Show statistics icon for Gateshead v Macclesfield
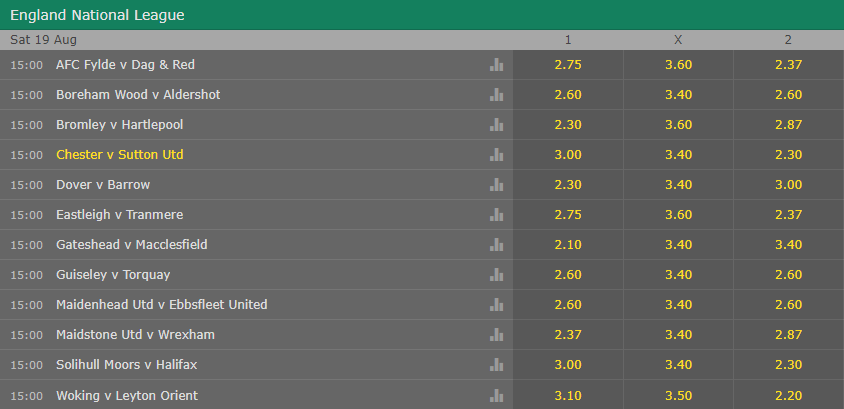Image resolution: width=844 pixels, height=409 pixels. tap(496, 245)
